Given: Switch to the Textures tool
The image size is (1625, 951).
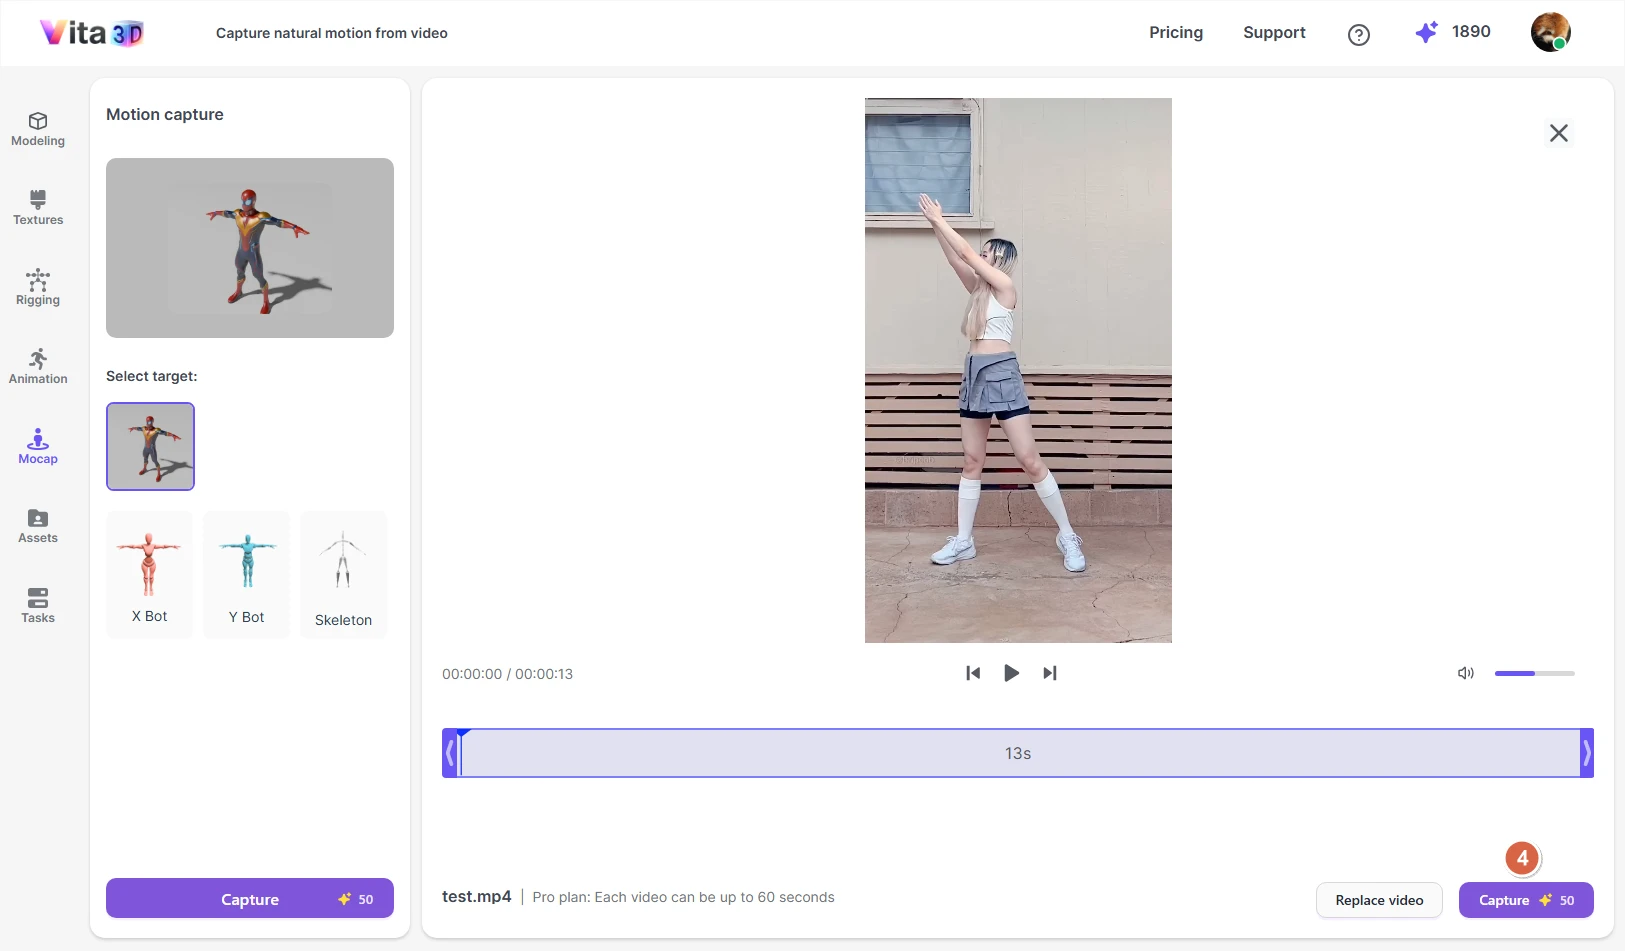Looking at the screenshot, I should (x=37, y=208).
